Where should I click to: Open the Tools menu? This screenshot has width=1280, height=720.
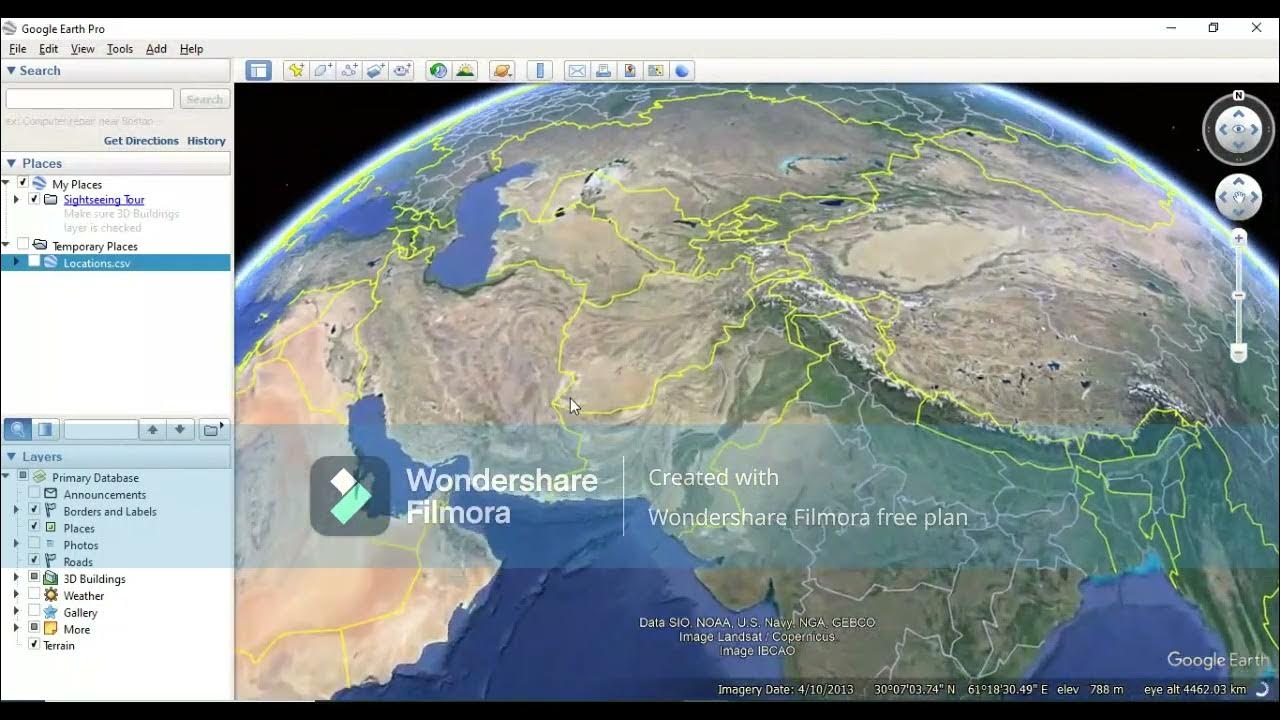click(120, 49)
